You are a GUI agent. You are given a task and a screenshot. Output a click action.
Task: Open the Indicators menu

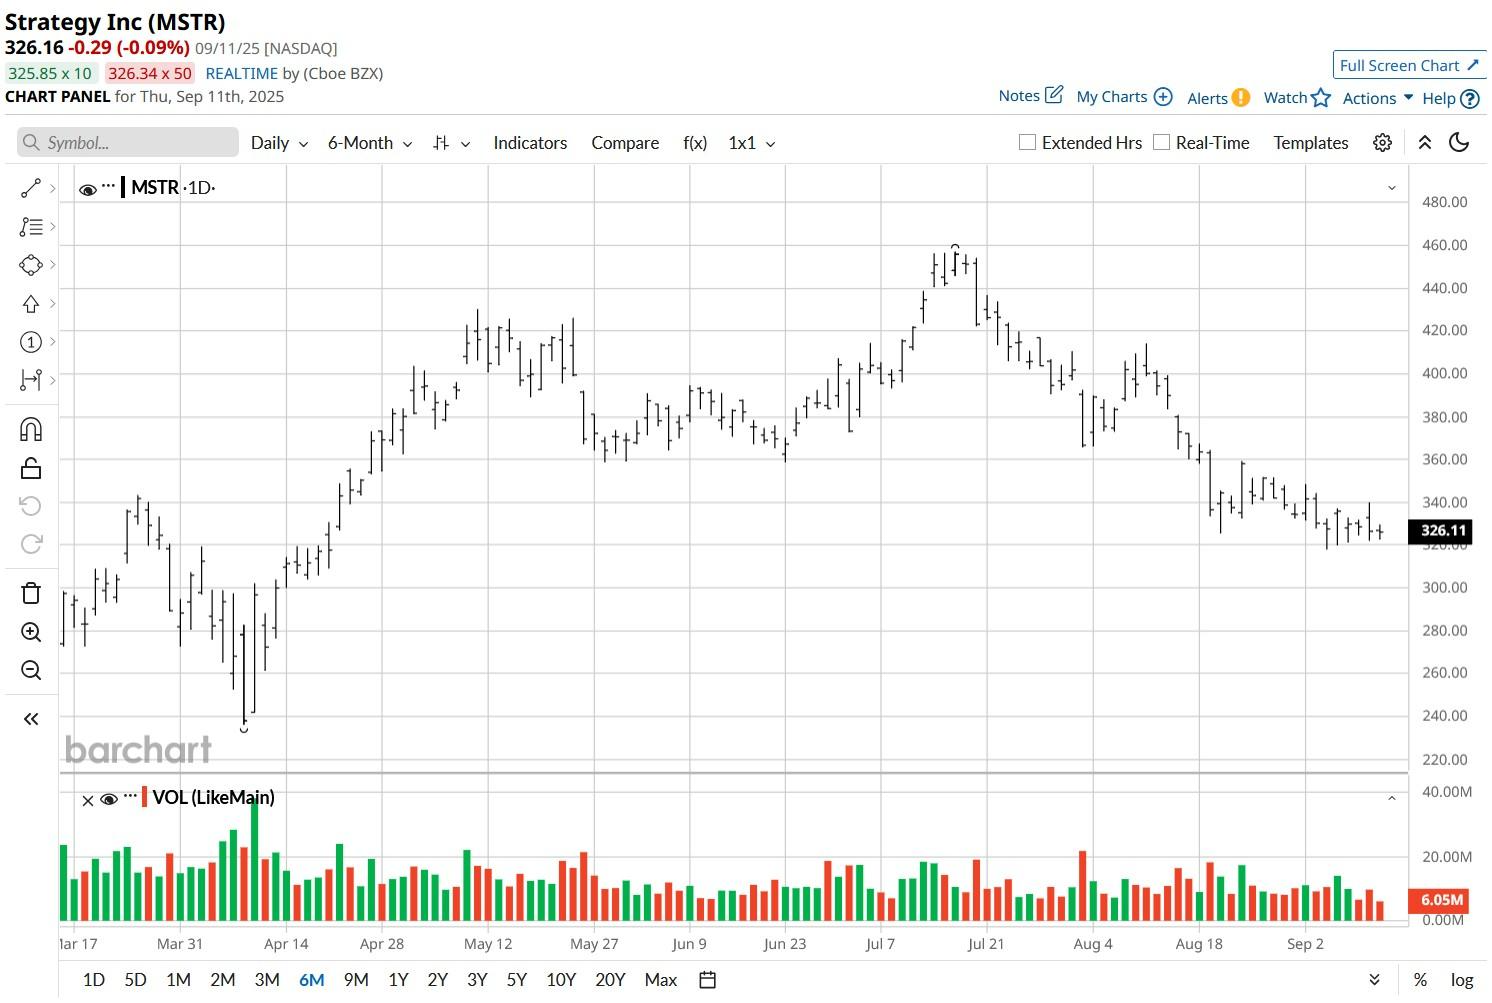click(530, 143)
